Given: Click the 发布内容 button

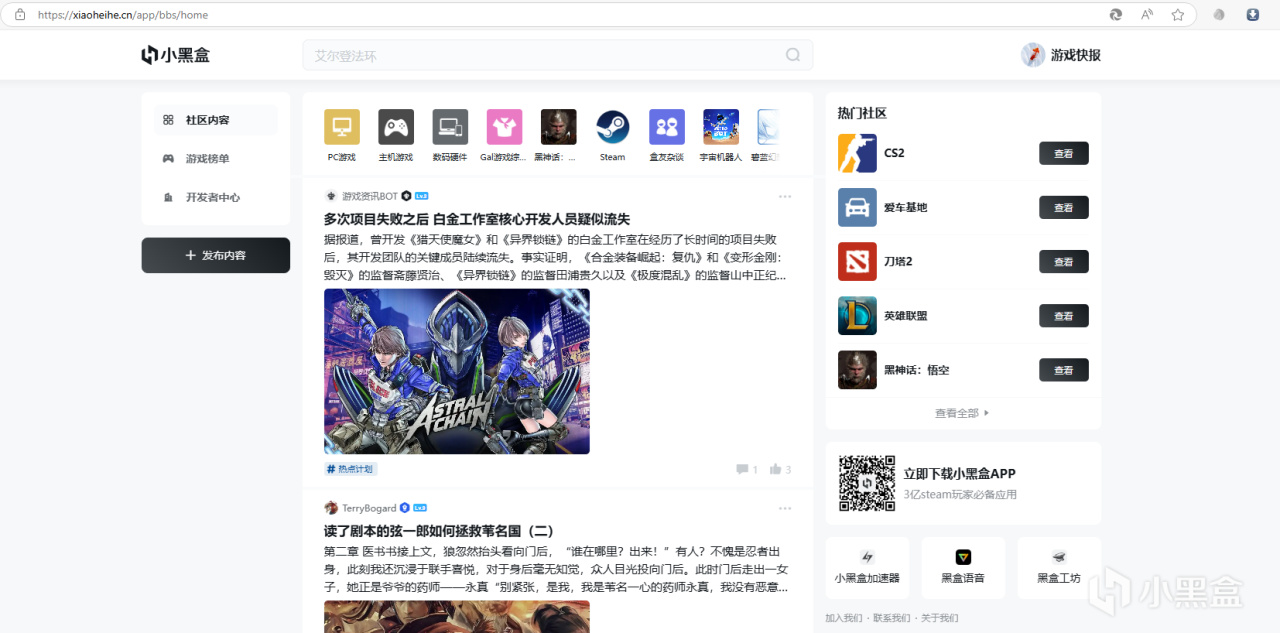Looking at the screenshot, I should pos(216,255).
